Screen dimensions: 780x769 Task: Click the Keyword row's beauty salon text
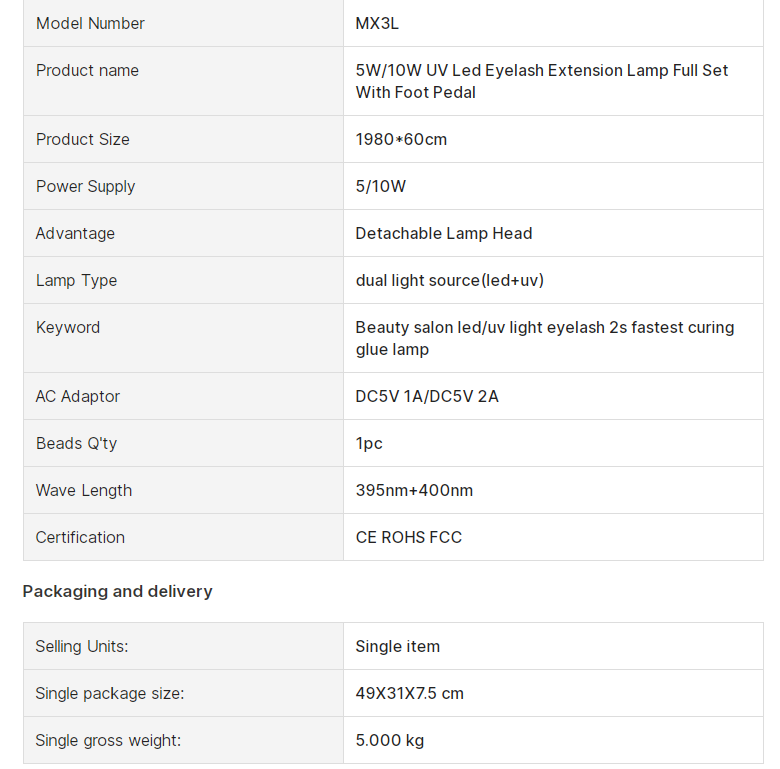544,338
